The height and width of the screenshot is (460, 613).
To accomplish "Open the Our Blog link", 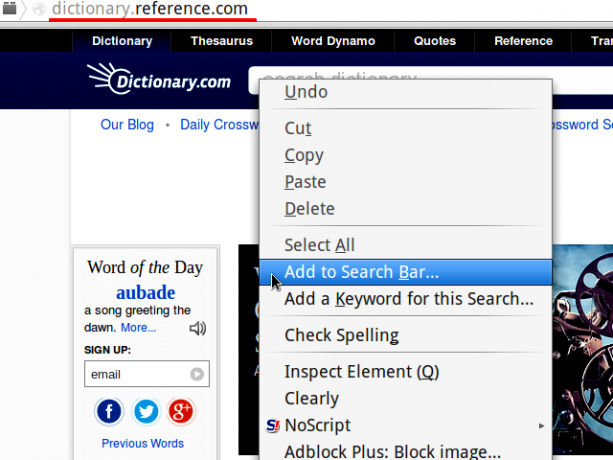I will [x=127, y=125].
